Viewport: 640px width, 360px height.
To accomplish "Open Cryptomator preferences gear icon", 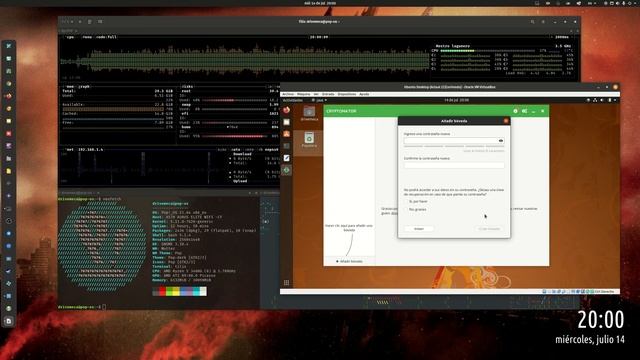I will [x=524, y=111].
